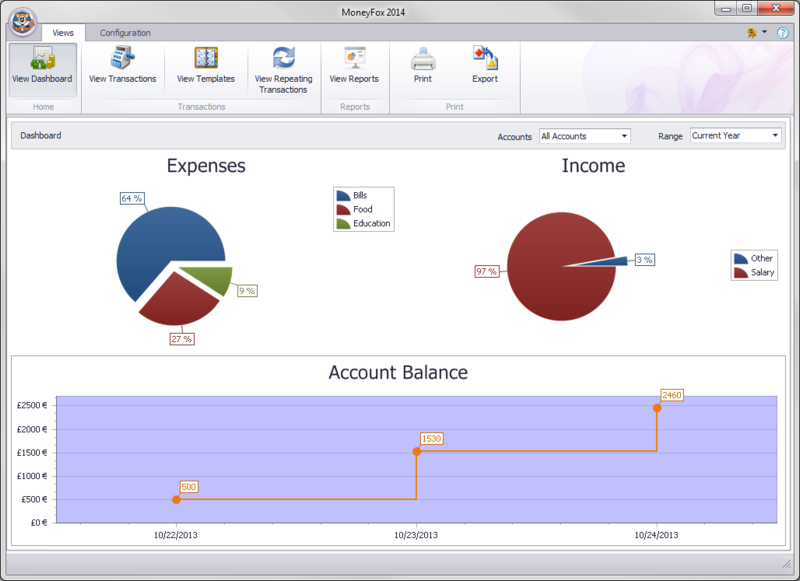
Task: Click the Bills legend swatch
Action: tap(343, 195)
